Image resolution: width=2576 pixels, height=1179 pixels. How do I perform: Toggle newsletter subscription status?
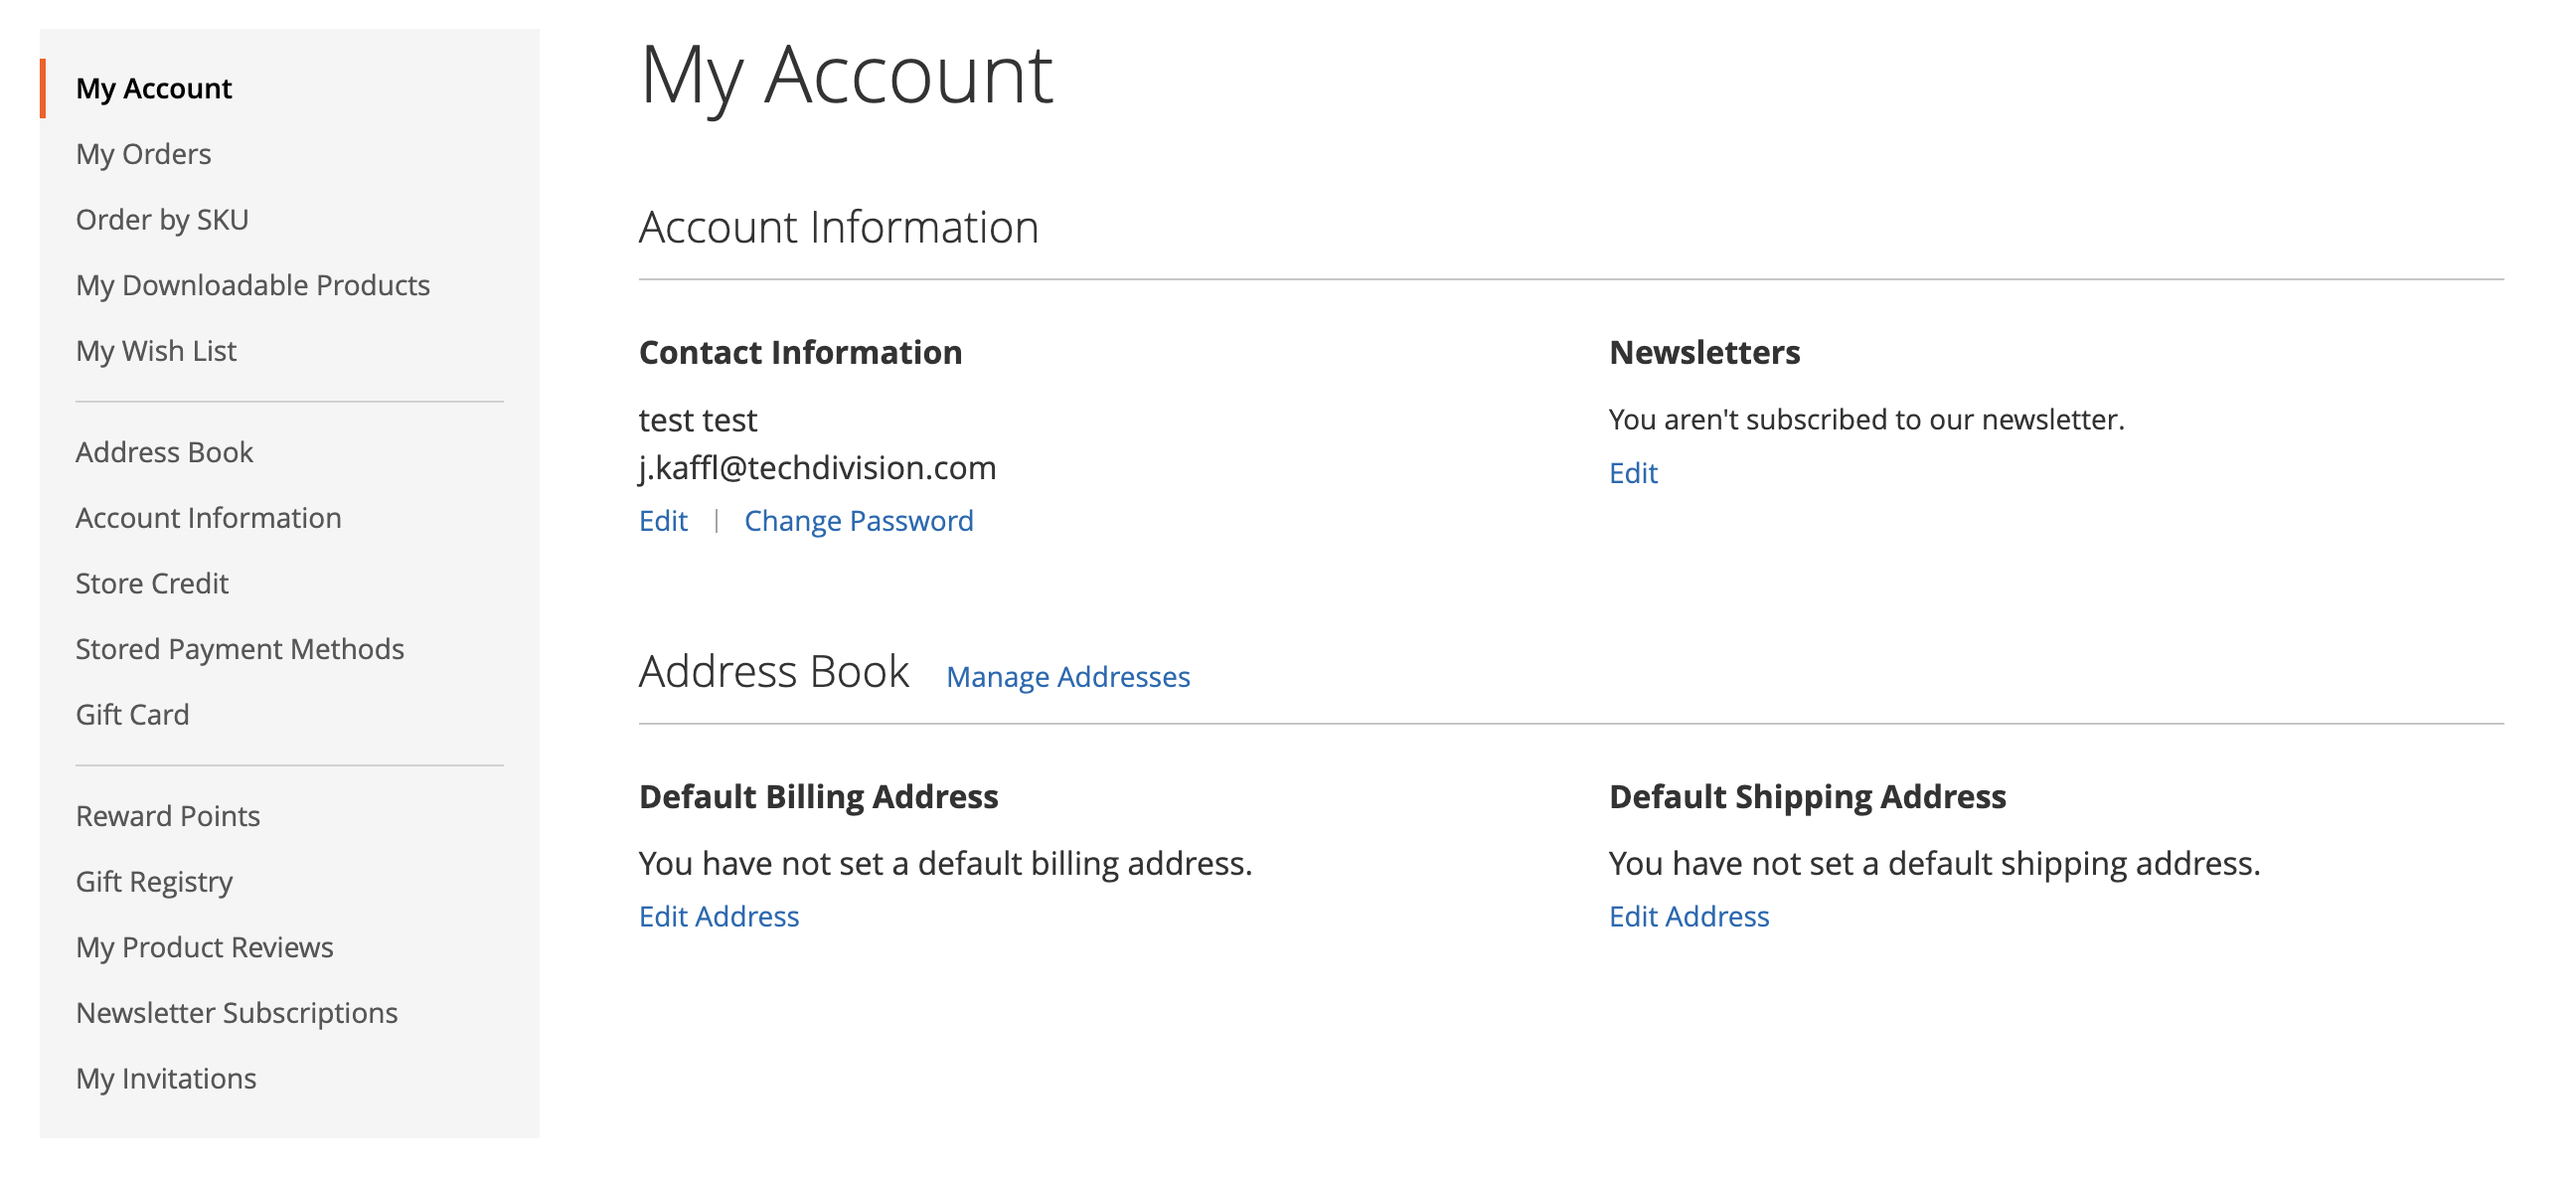tap(1631, 473)
